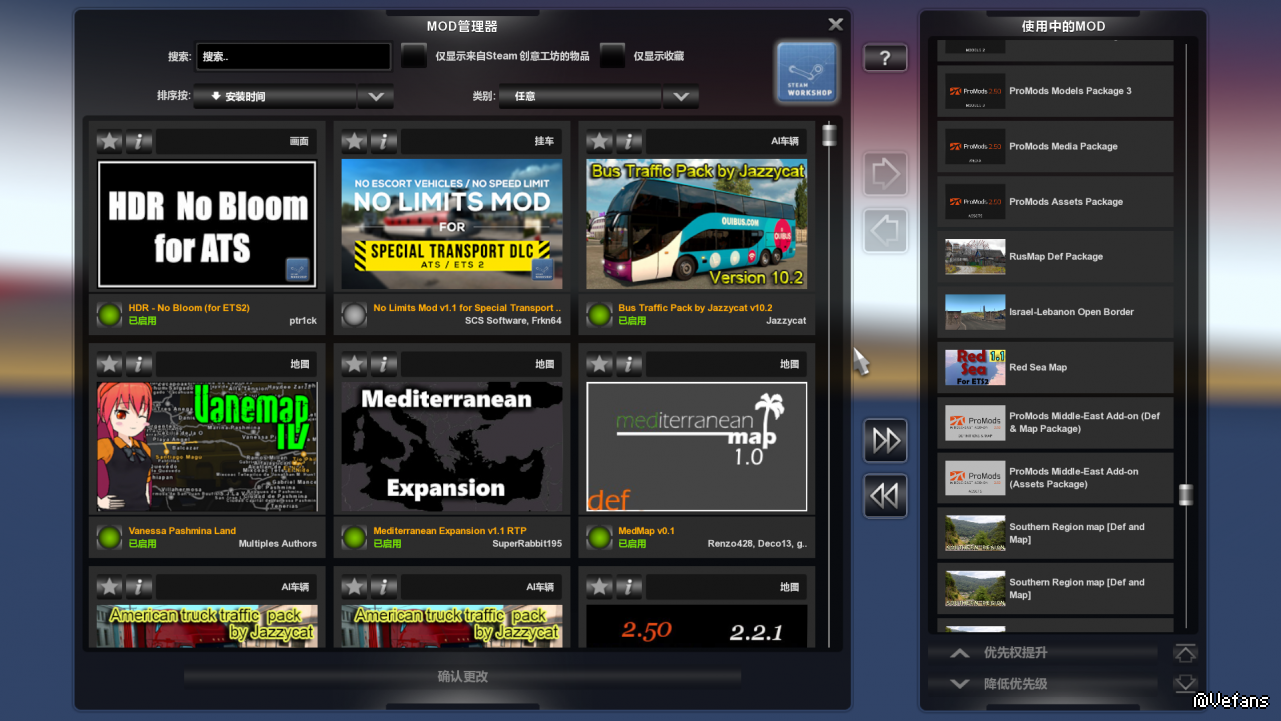Image resolution: width=1281 pixels, height=721 pixels.
Task: Favorite the Mediterranean Expansion mod
Action: click(x=355, y=364)
